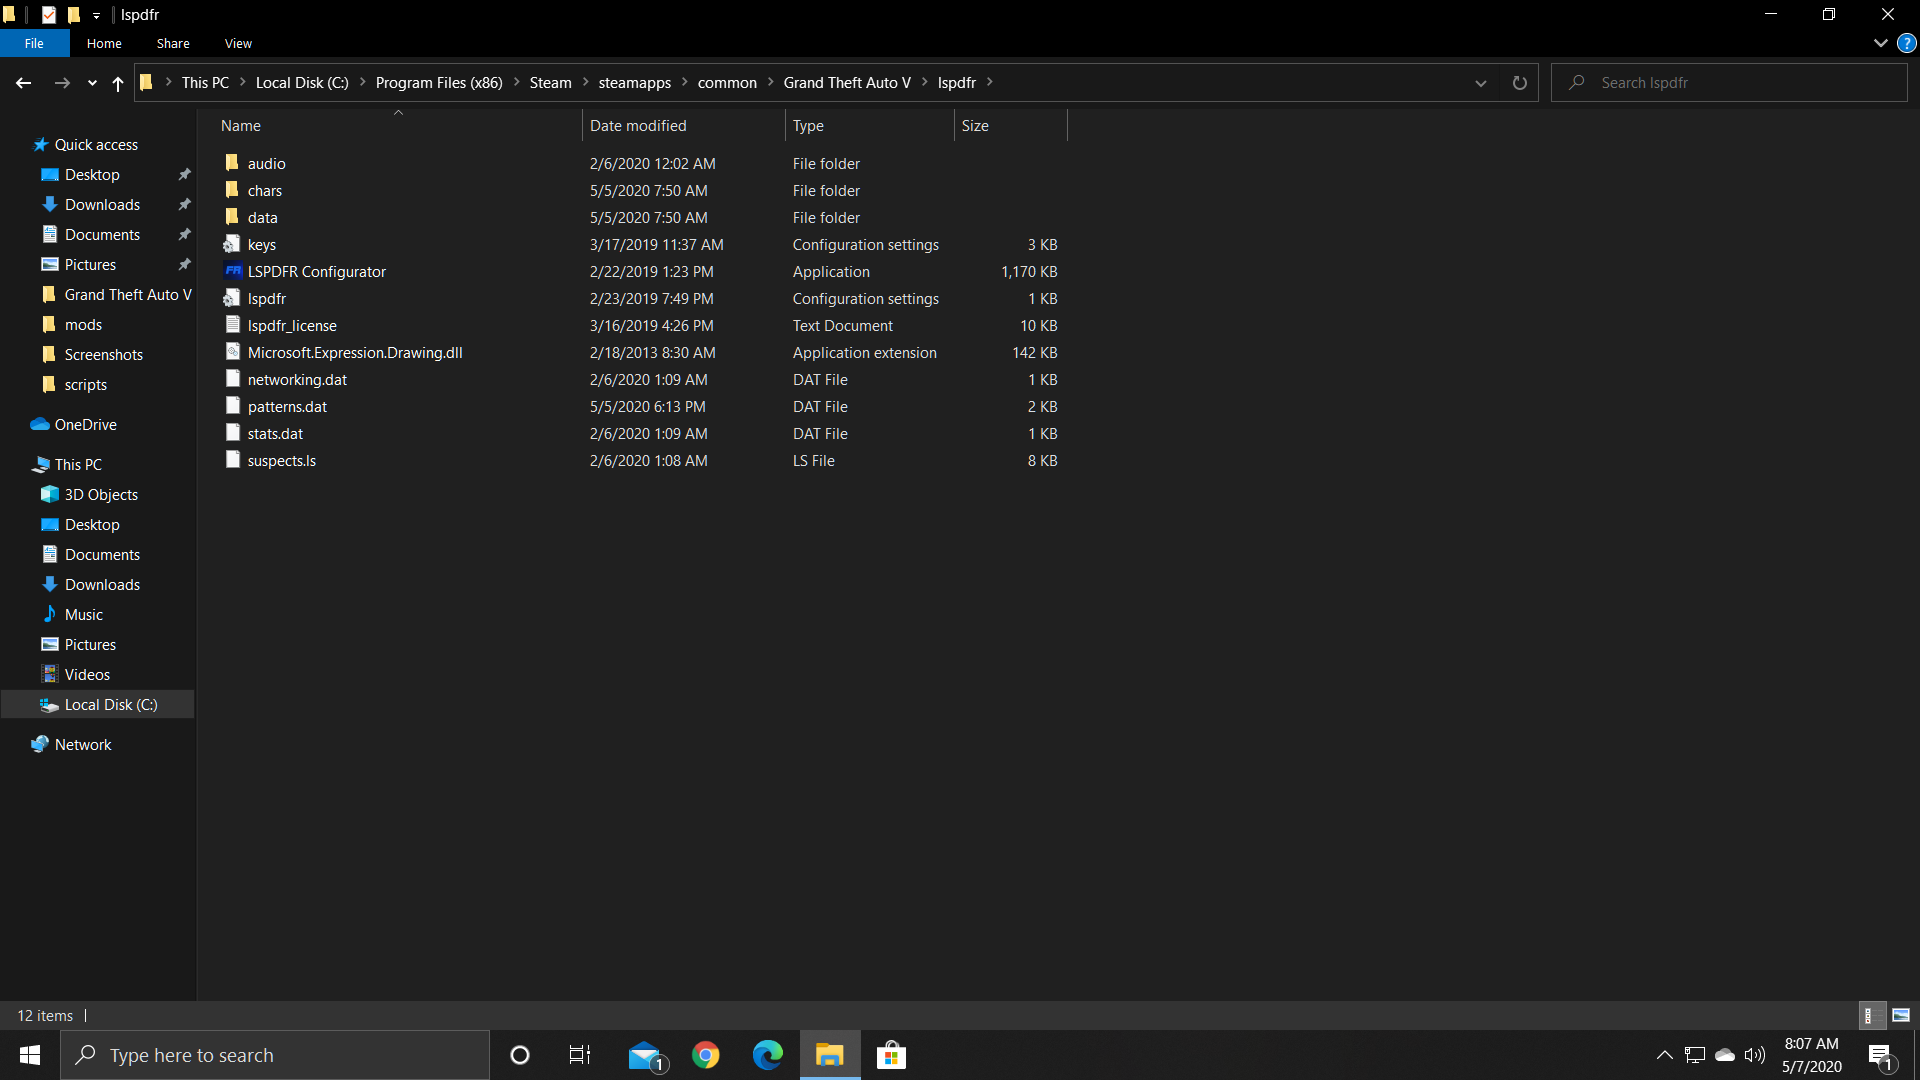Click the Refresh button in address bar
1920x1080 pixels.
click(1519, 83)
